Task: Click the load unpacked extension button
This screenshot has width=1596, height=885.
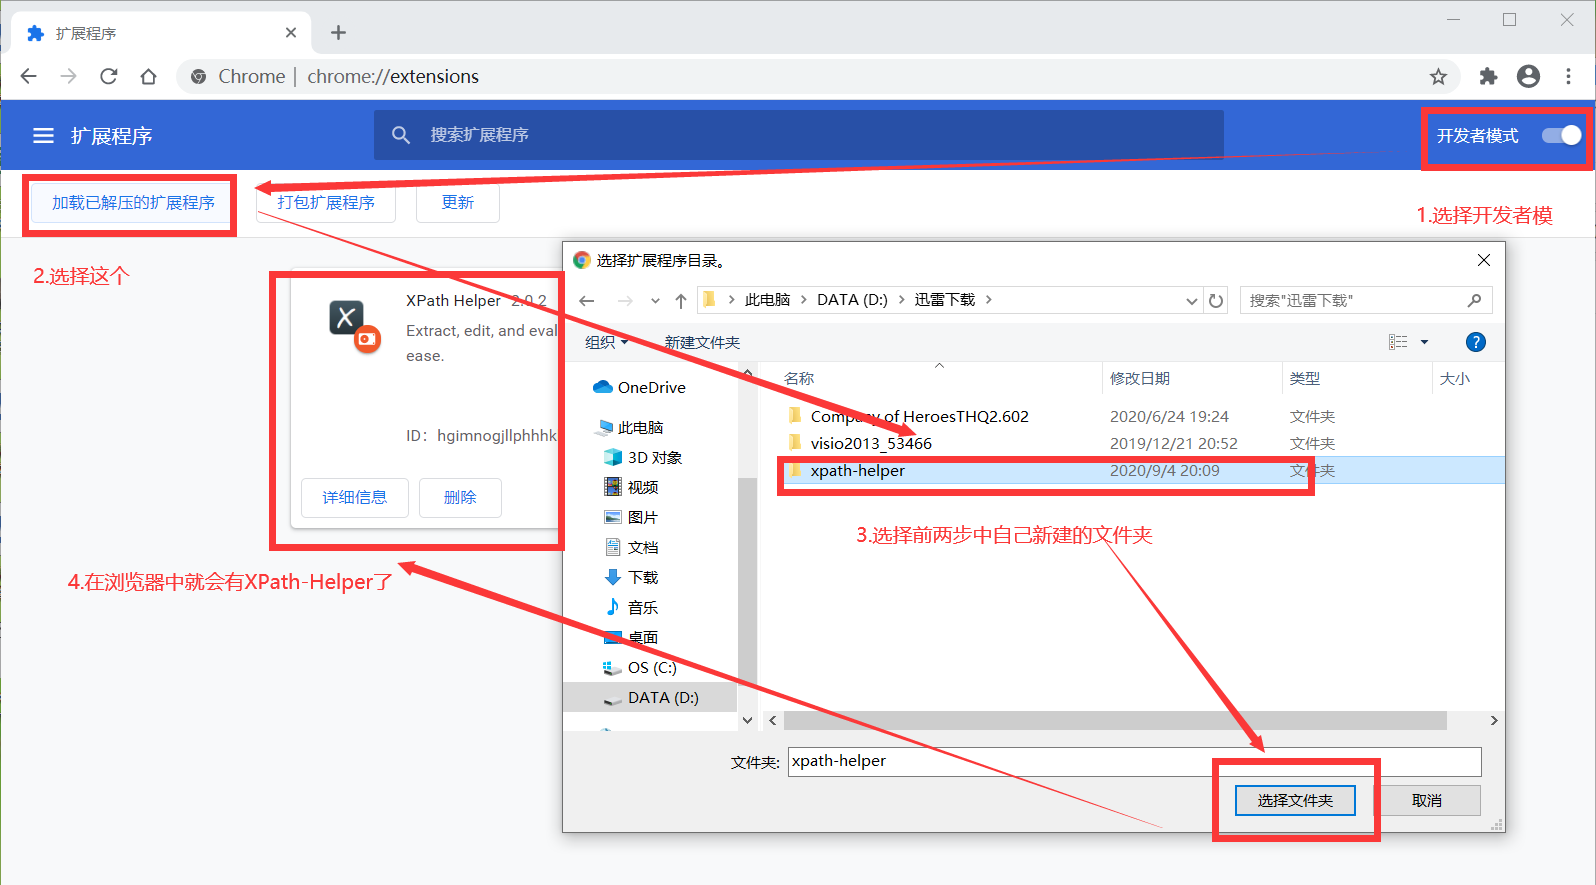Action: tap(133, 203)
